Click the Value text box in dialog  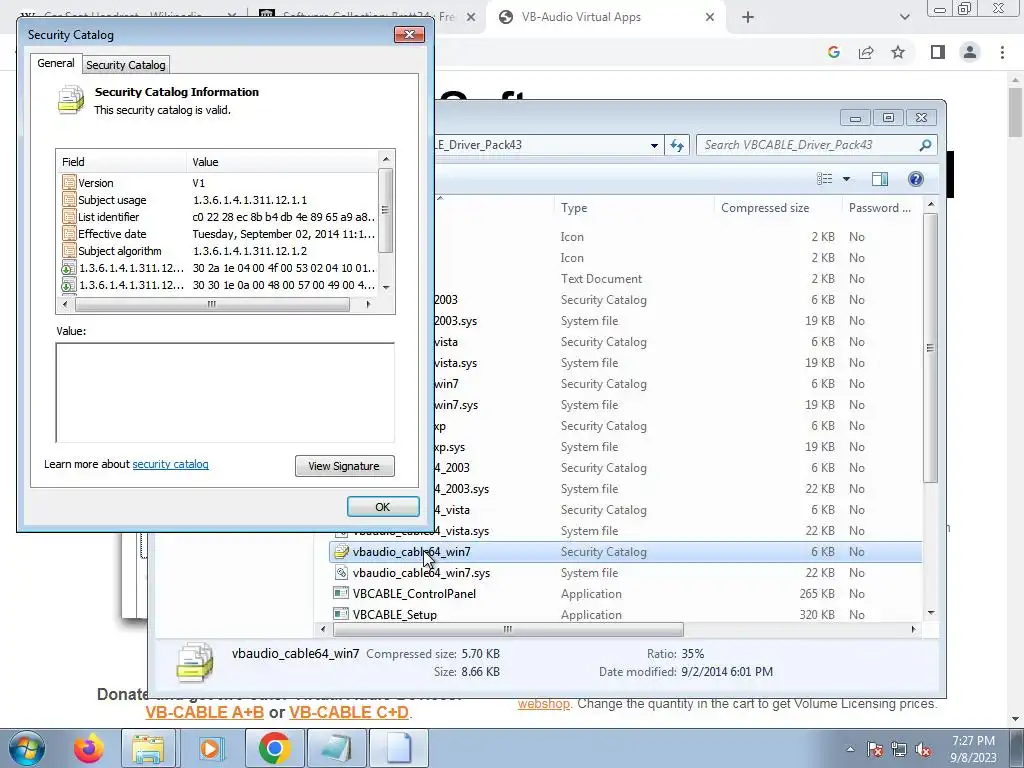coord(225,392)
